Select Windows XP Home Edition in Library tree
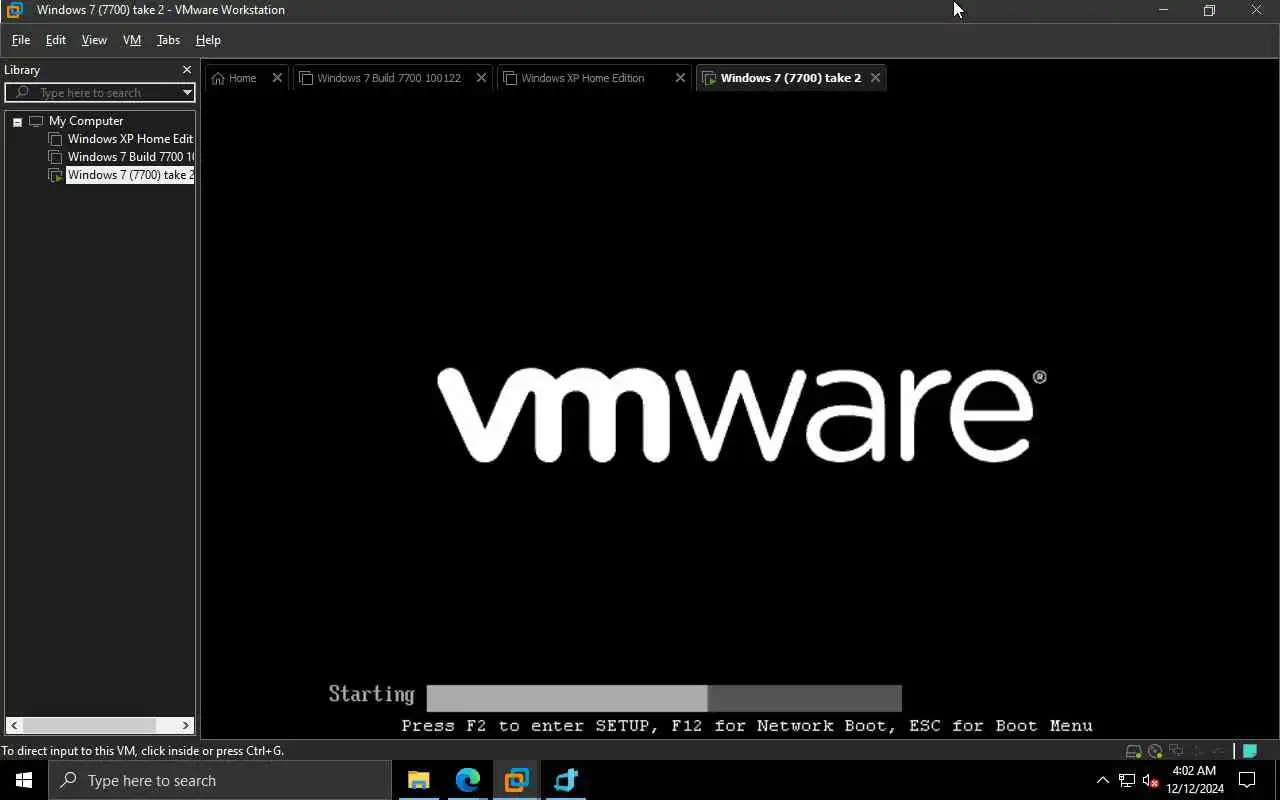Screen dimensions: 1280x800 click(x=130, y=139)
